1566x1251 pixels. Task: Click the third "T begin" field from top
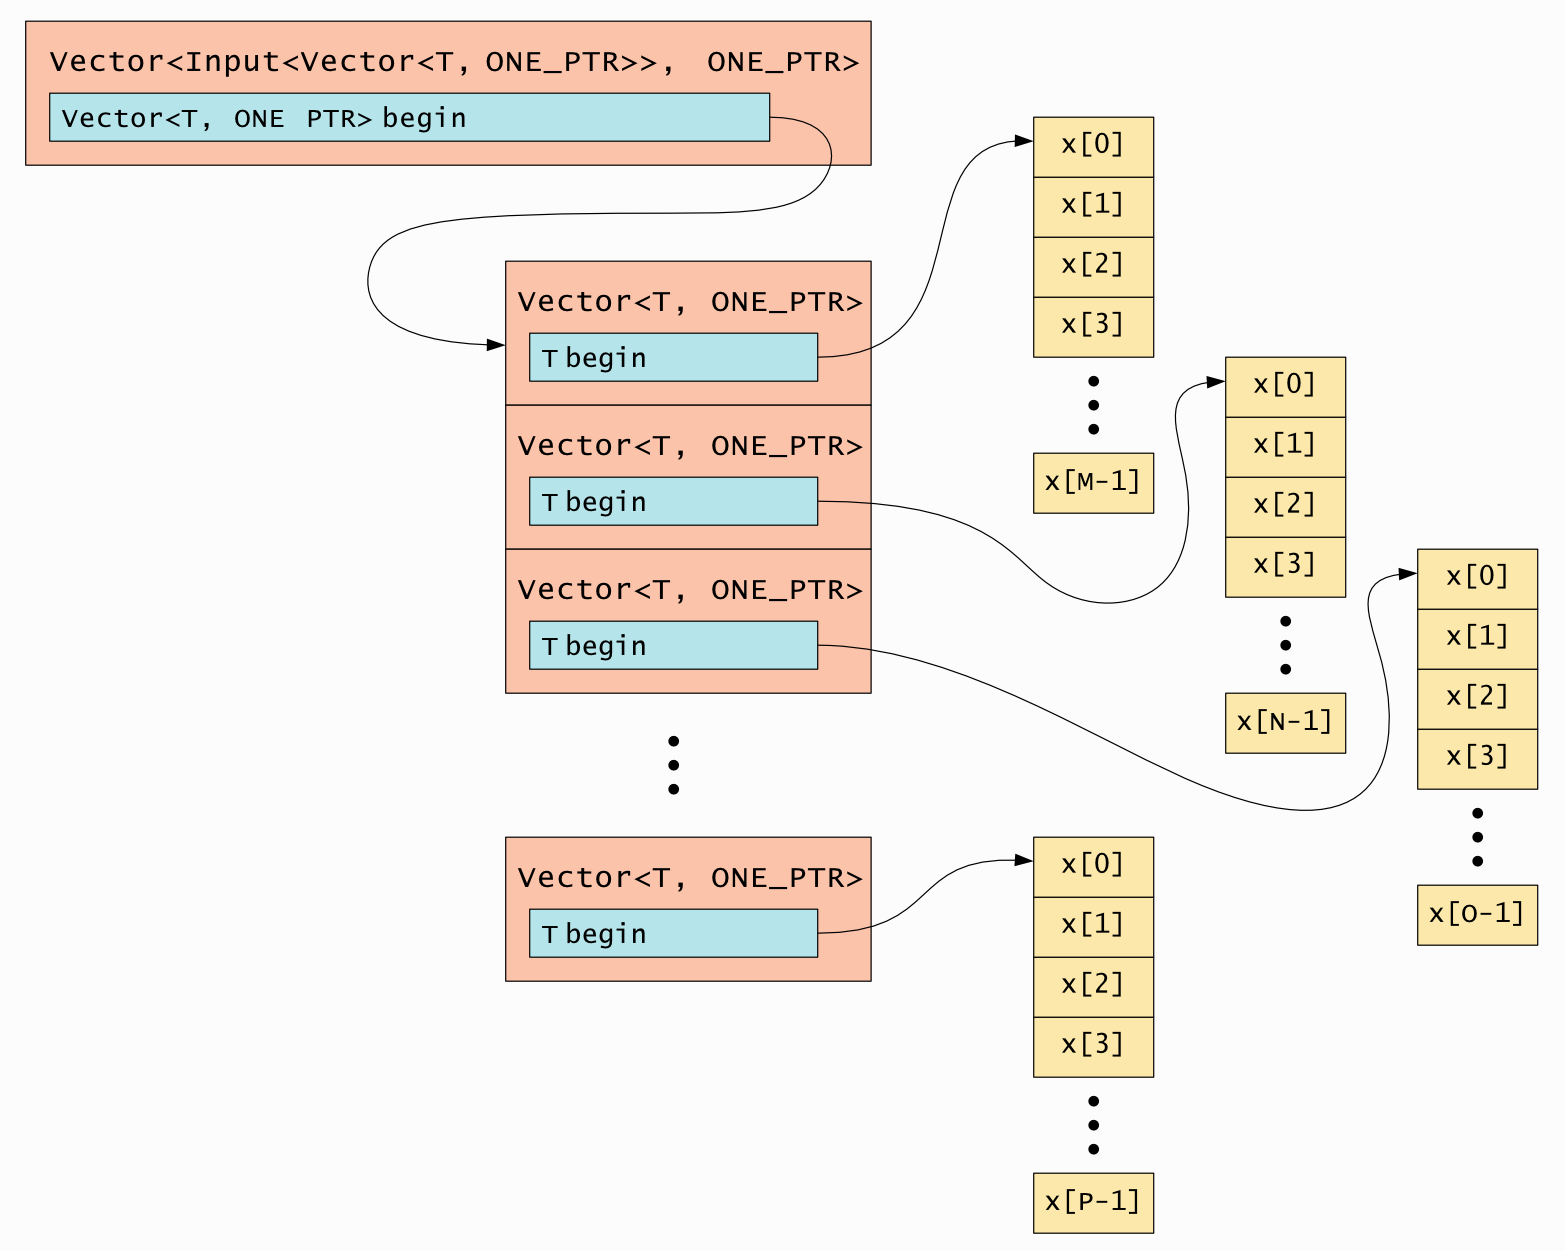click(673, 646)
